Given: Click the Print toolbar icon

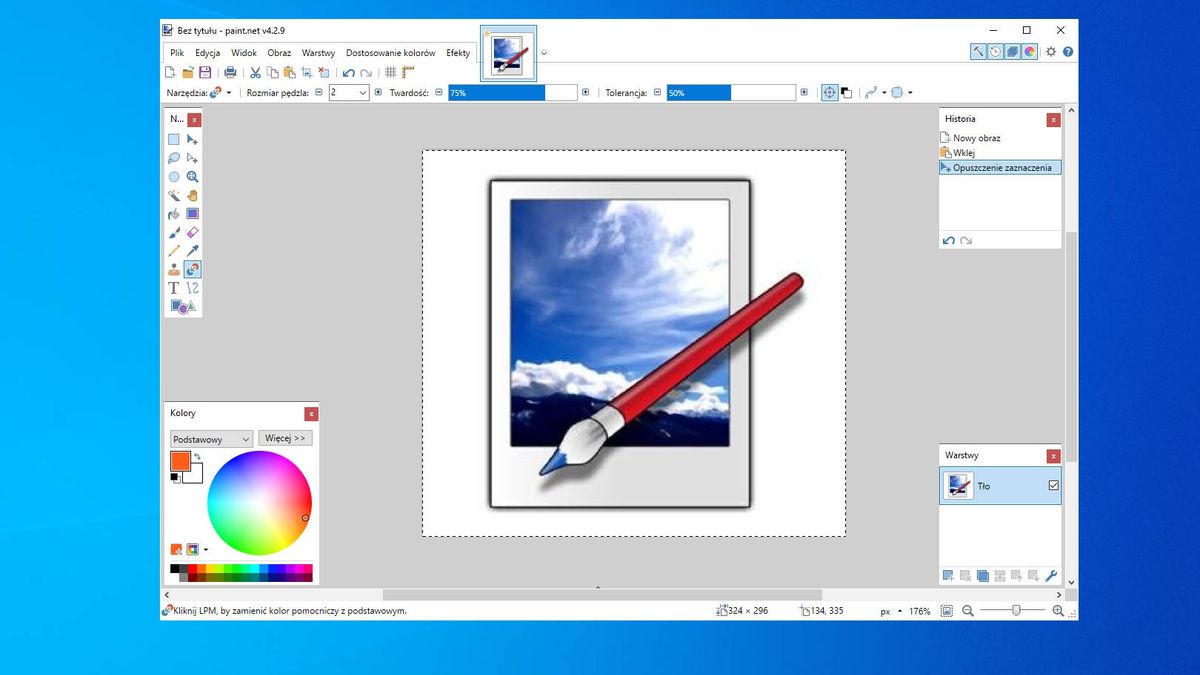Looking at the screenshot, I should pyautogui.click(x=230, y=72).
